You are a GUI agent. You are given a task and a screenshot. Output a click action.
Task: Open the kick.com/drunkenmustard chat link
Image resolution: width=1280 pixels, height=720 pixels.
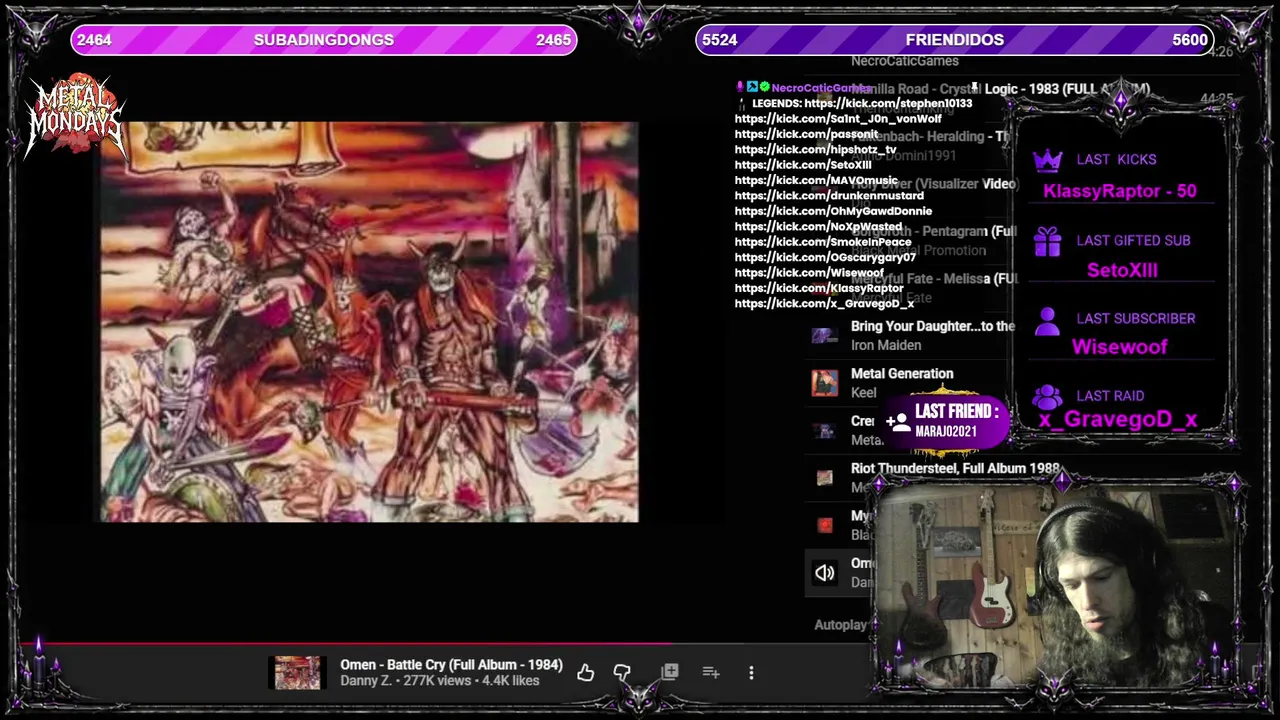click(829, 196)
